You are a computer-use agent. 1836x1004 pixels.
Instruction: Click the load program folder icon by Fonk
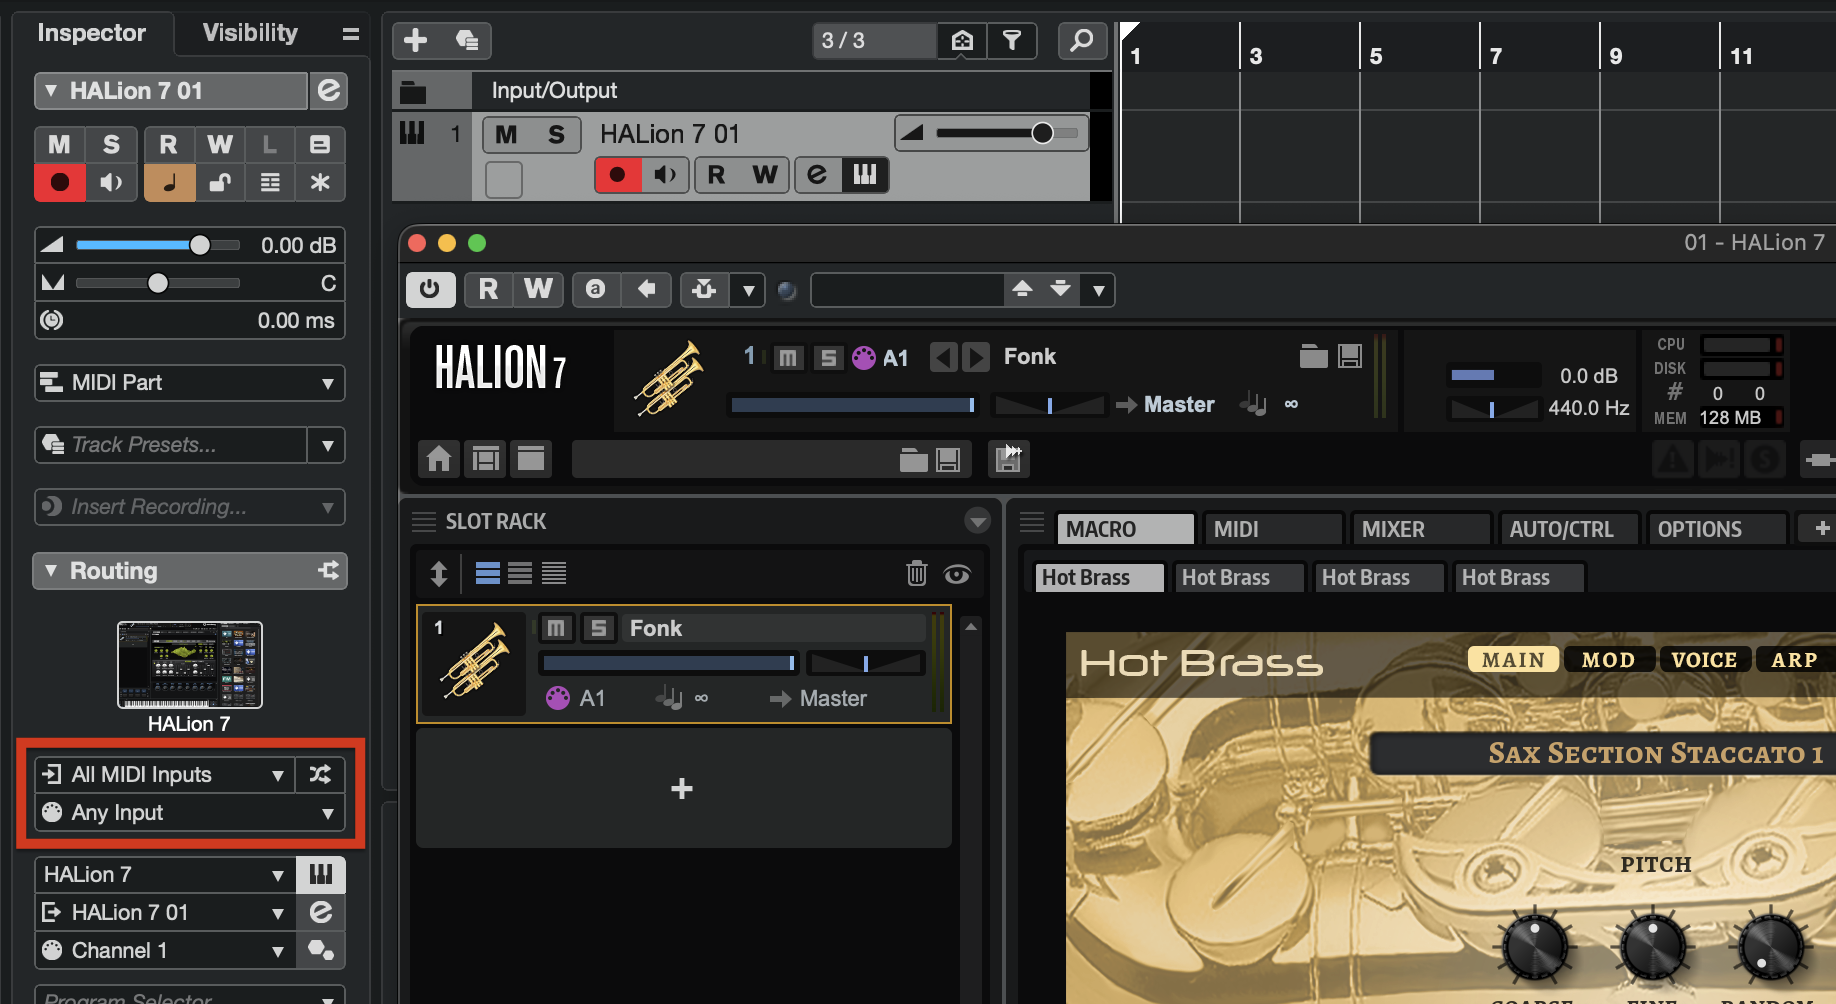tap(1314, 356)
